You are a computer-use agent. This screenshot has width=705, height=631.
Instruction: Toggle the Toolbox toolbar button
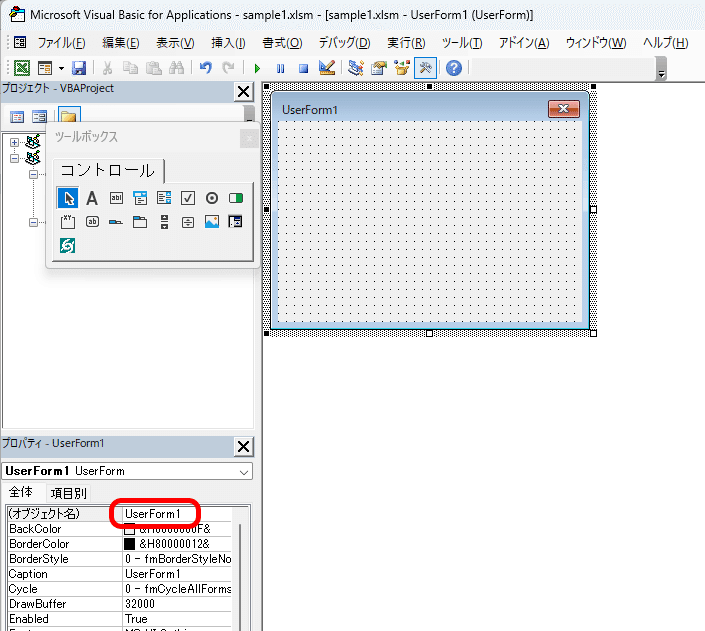point(425,68)
